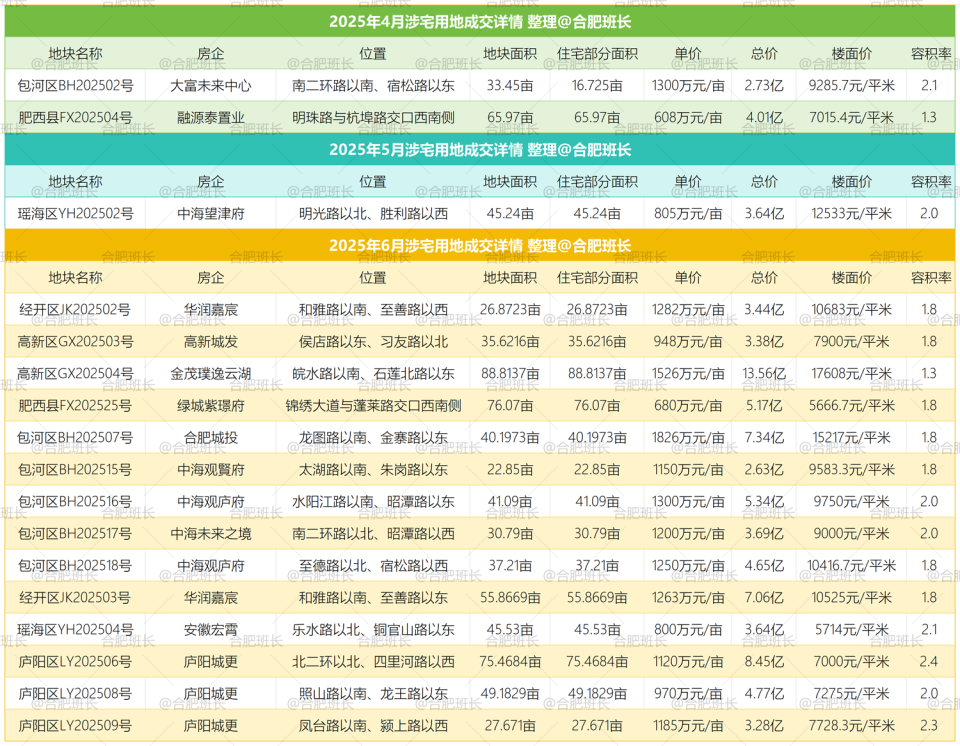The height and width of the screenshot is (746, 960).
Task: Click developer name 绿城紫璟府
Action: coord(211,405)
